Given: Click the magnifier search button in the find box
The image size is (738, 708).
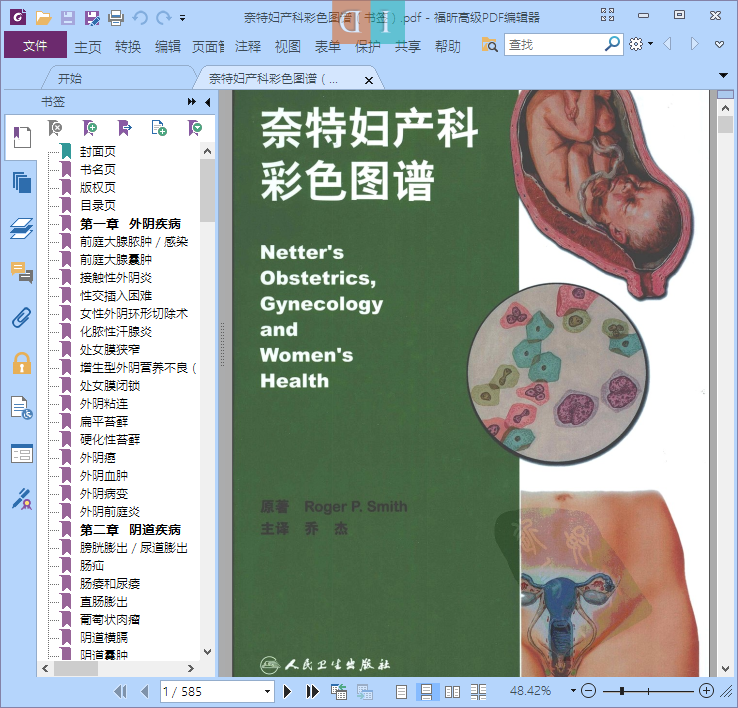Looking at the screenshot, I should [x=612, y=44].
